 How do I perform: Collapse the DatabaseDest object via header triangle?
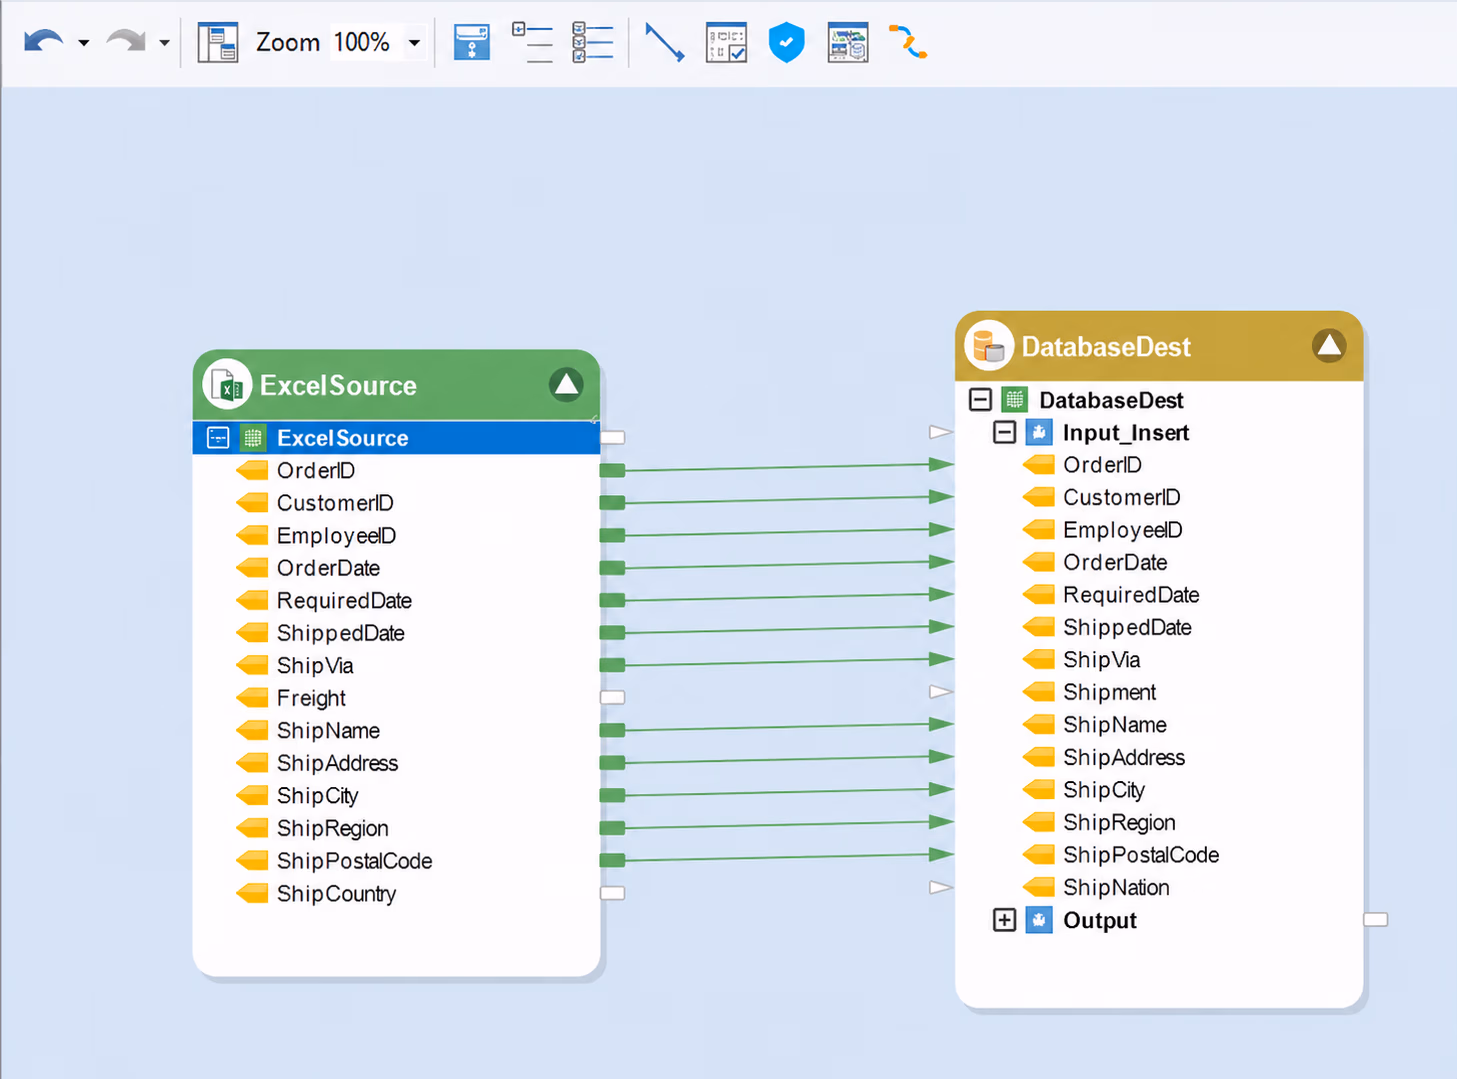click(x=1329, y=346)
